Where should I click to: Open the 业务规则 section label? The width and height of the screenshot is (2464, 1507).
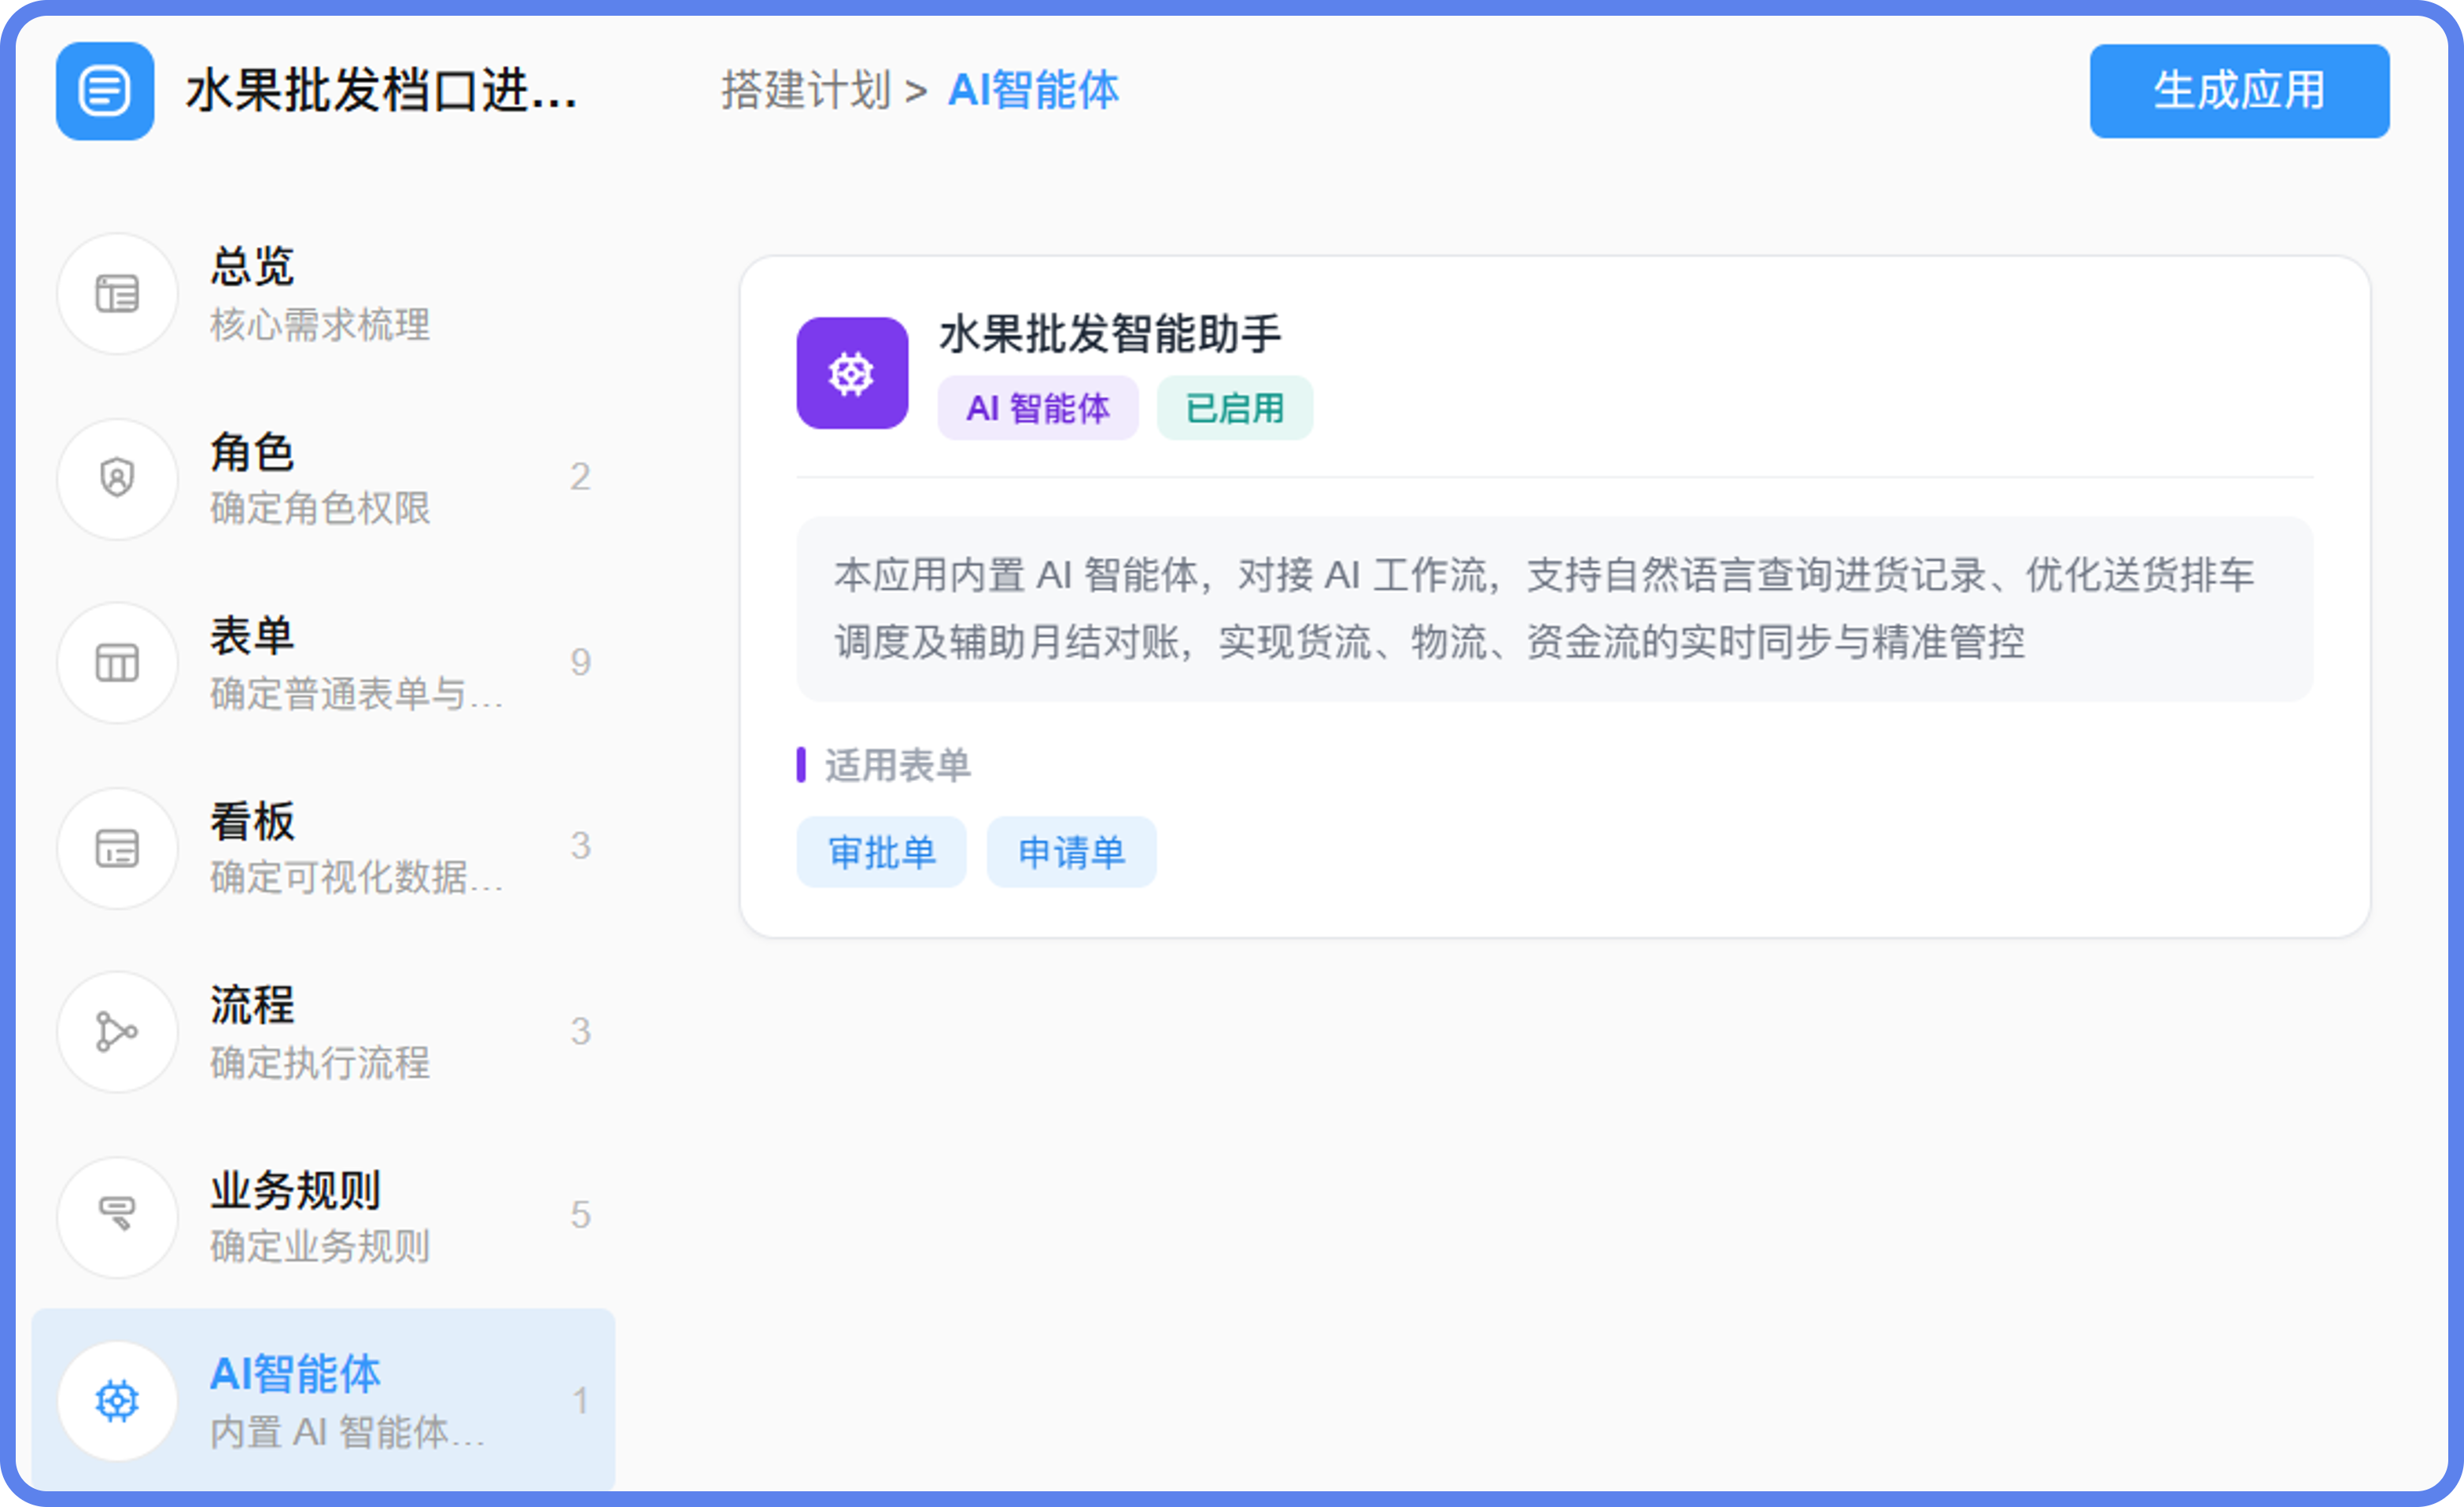(x=295, y=1190)
